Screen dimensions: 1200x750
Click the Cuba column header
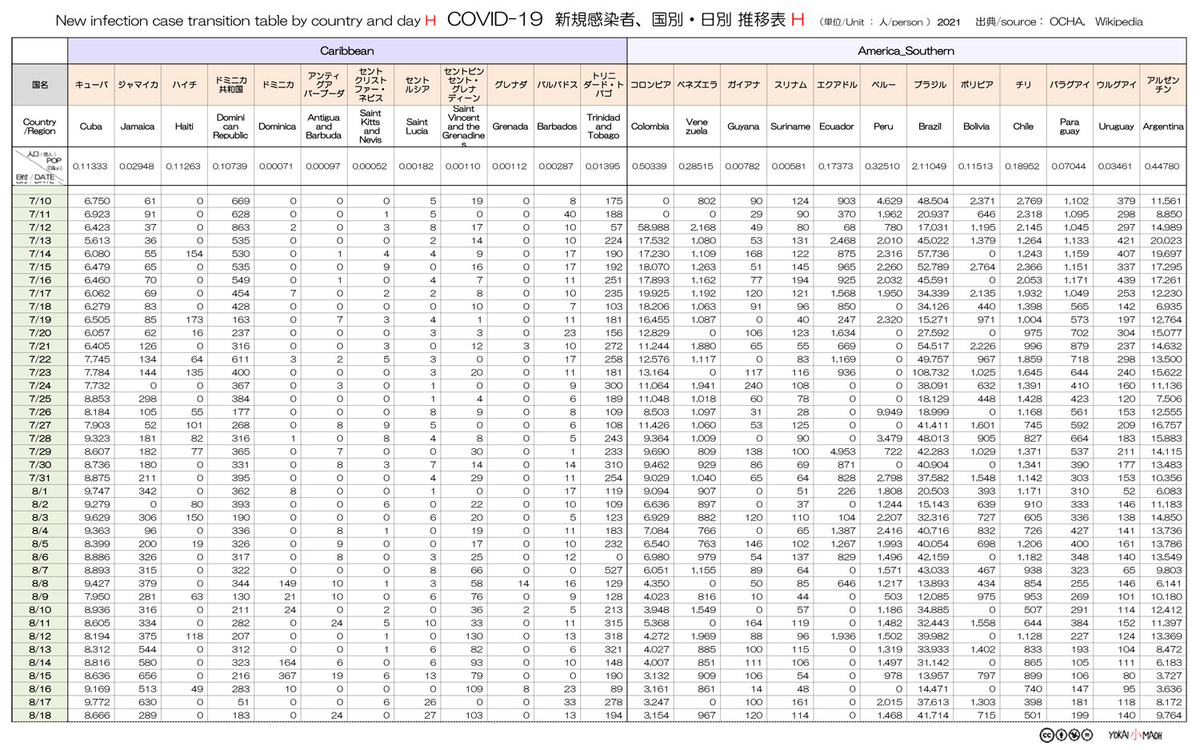tap(91, 128)
